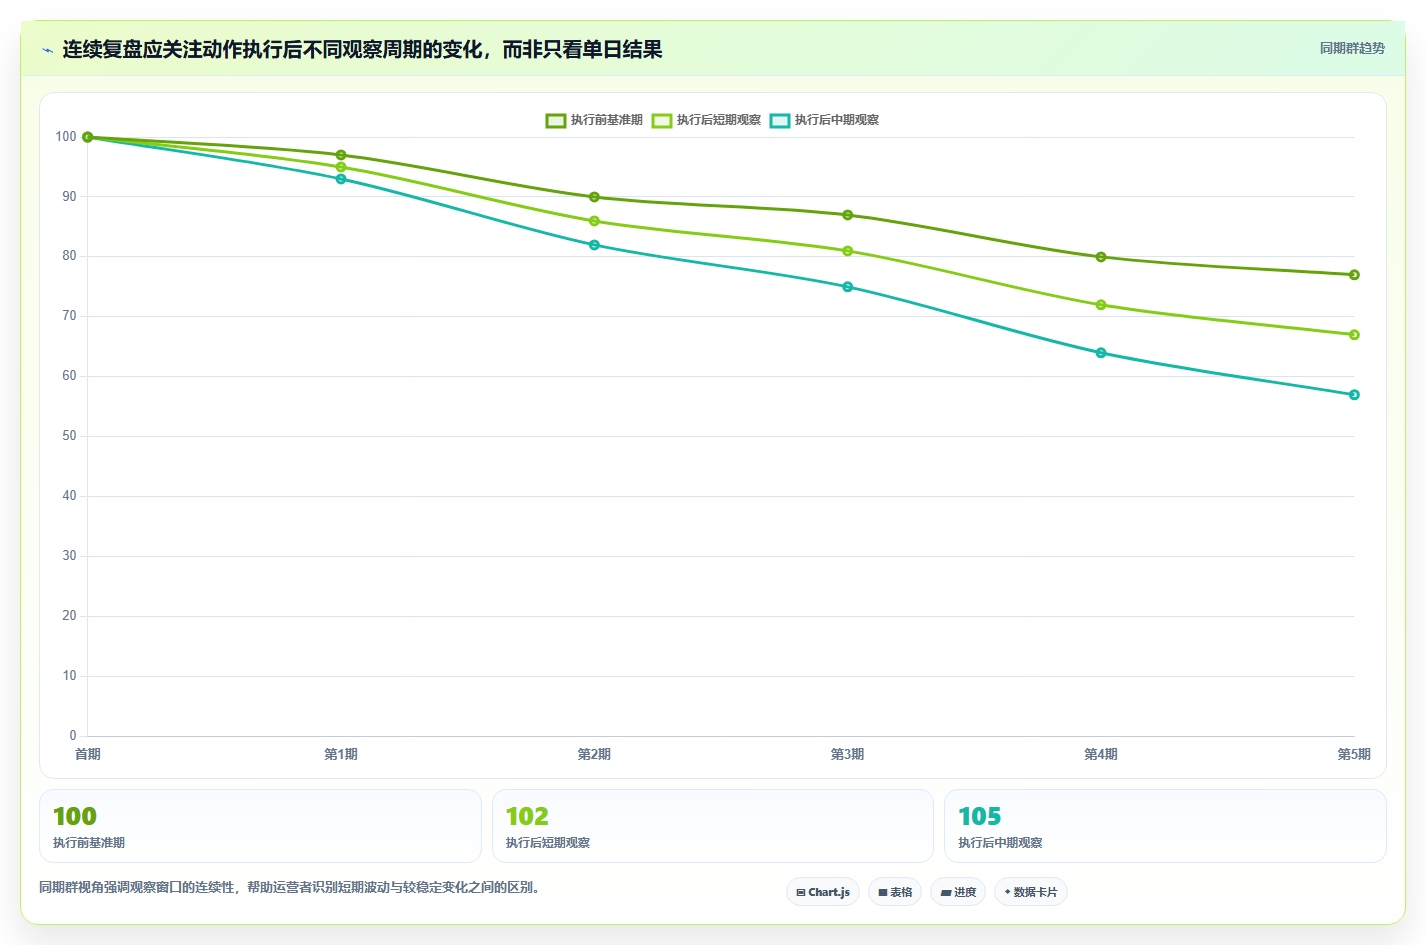
Task: Click the light green data point at 第1期
Action: click(x=341, y=167)
